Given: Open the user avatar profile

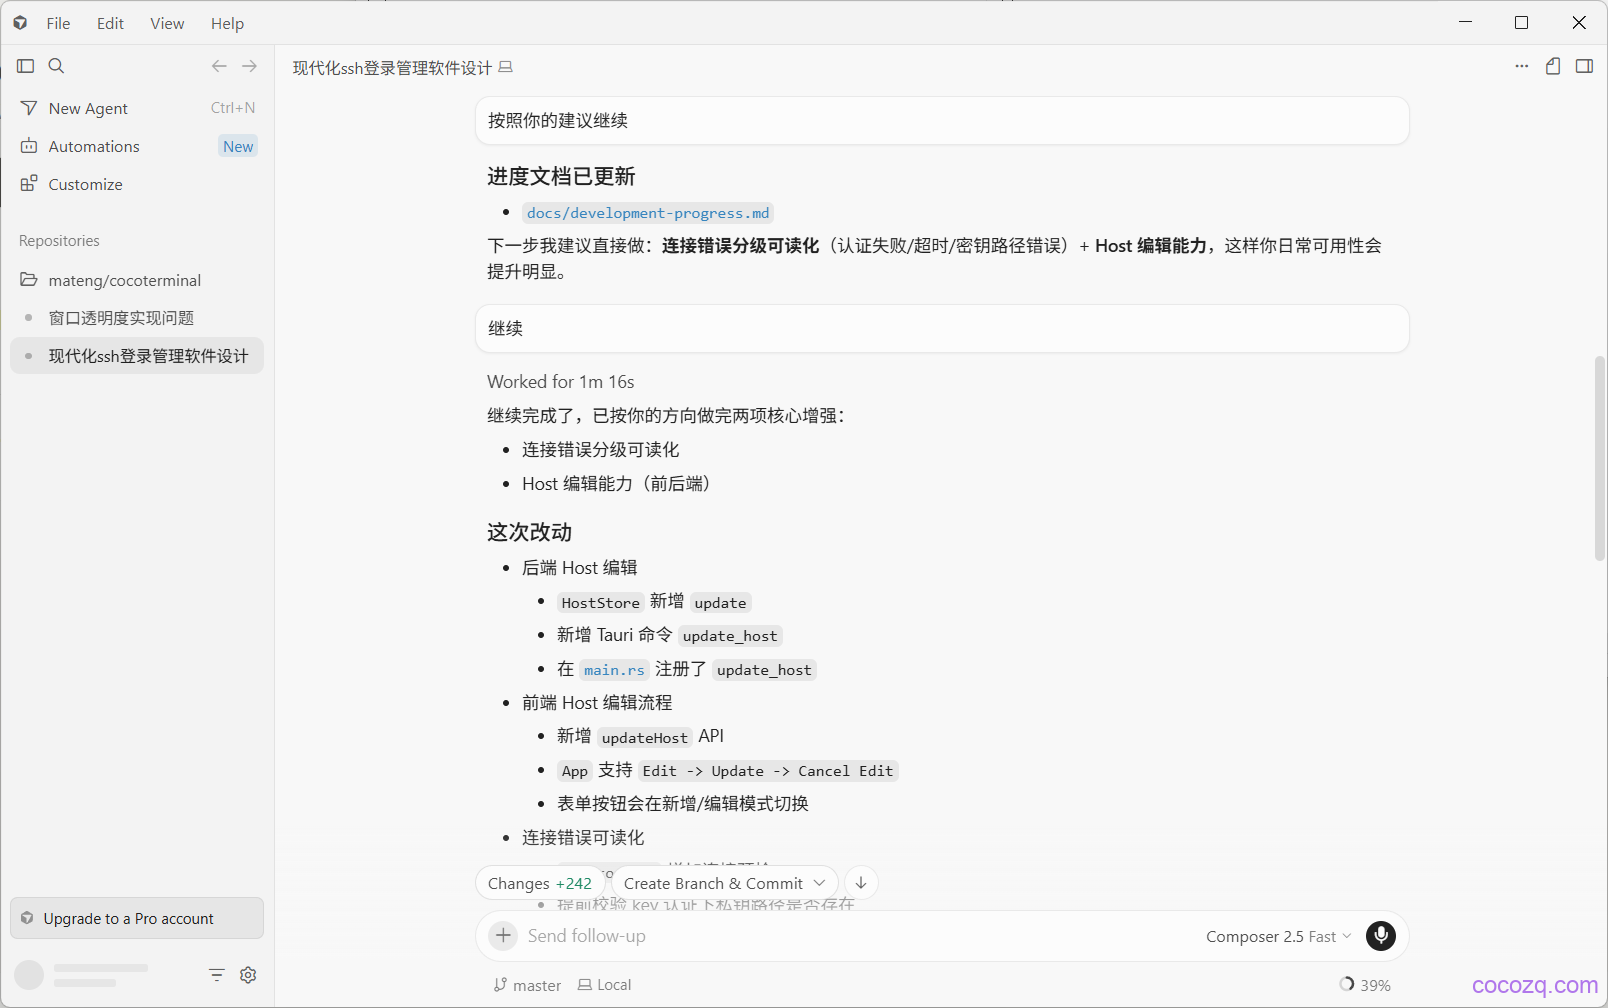Looking at the screenshot, I should (29, 975).
